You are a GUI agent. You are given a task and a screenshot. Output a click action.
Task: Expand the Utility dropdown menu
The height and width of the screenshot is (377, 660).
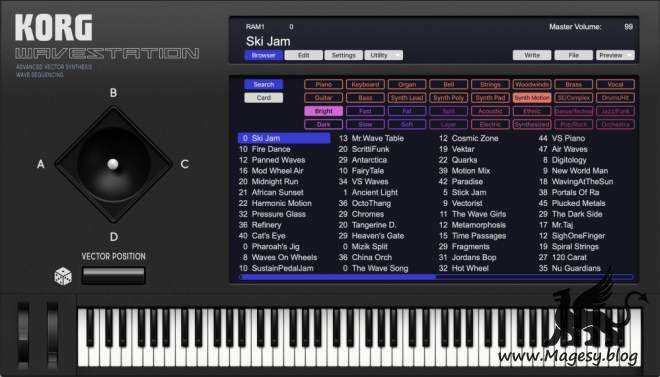[383, 55]
